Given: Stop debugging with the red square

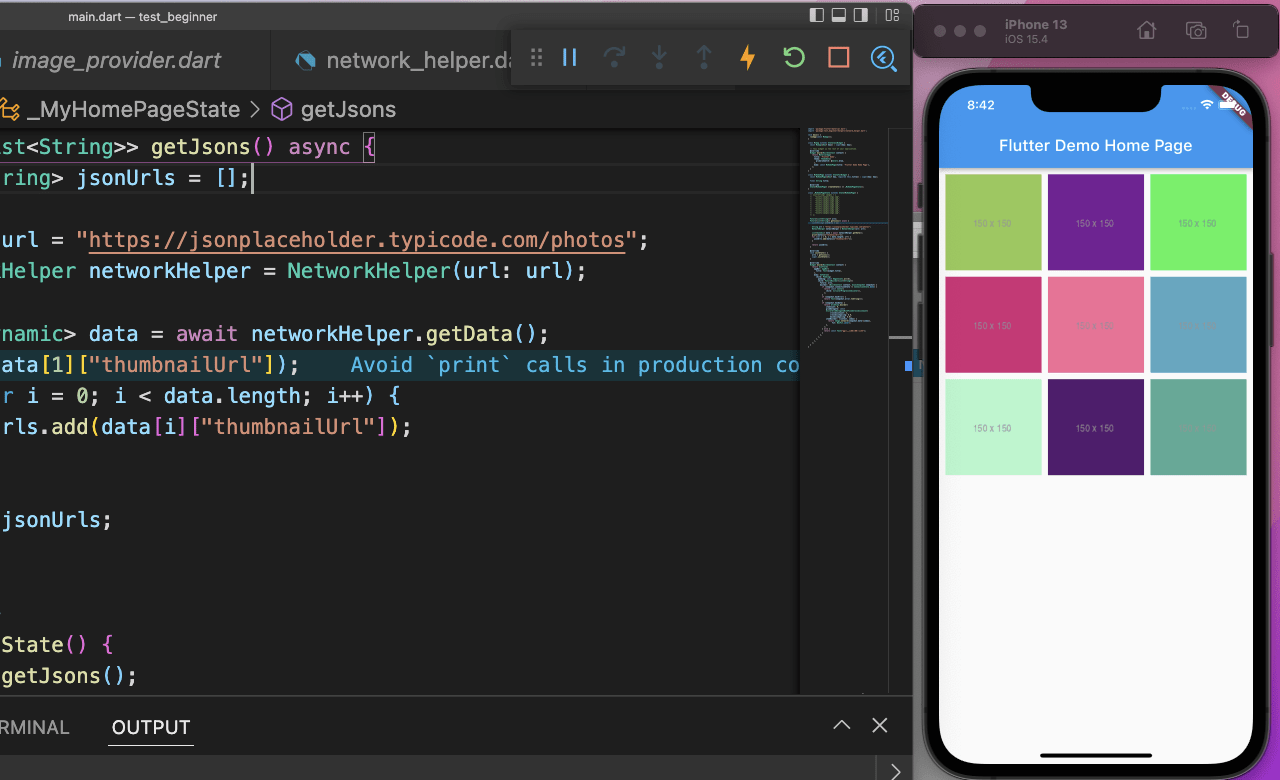Looking at the screenshot, I should pos(839,58).
